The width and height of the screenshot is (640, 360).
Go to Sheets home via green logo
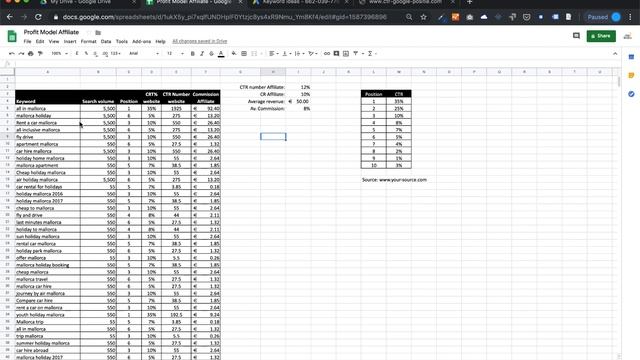[x=12, y=36]
